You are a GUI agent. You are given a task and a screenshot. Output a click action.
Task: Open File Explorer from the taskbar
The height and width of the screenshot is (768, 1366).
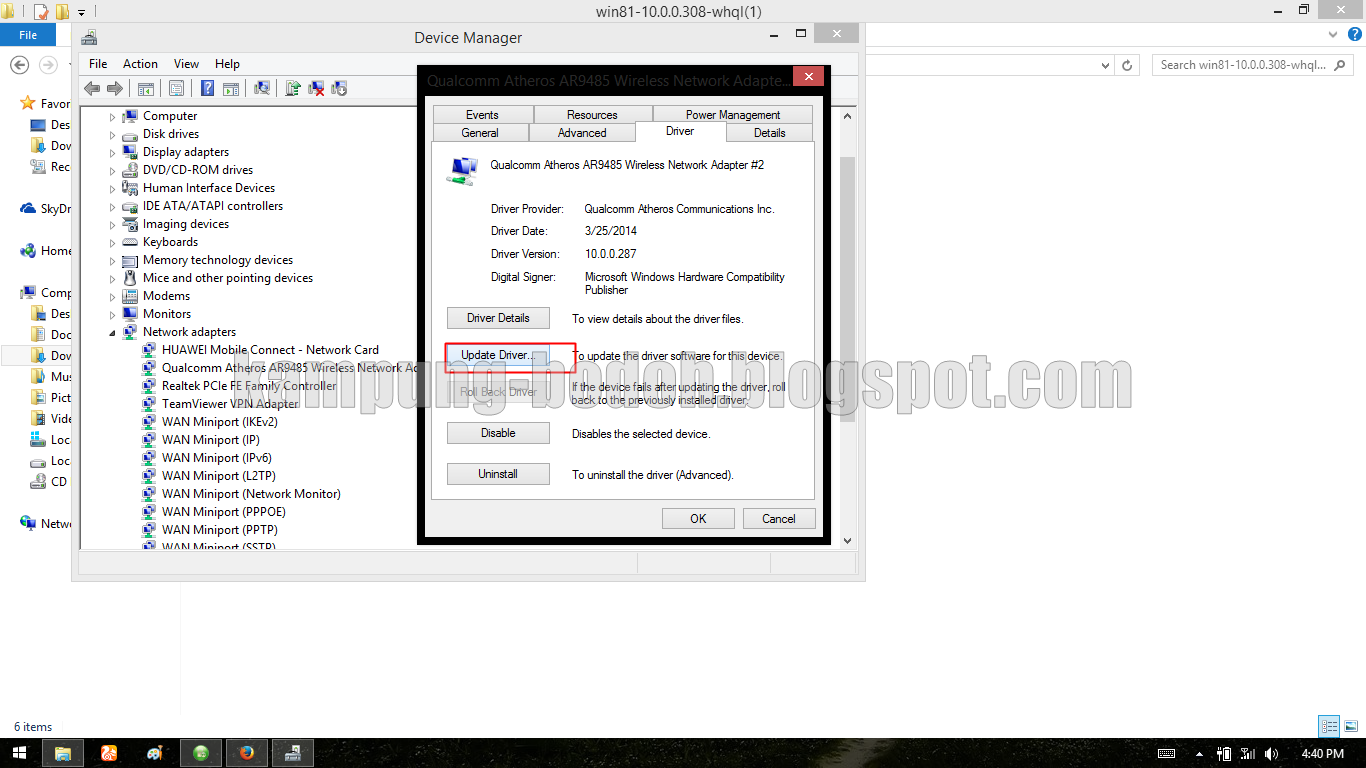coord(62,753)
